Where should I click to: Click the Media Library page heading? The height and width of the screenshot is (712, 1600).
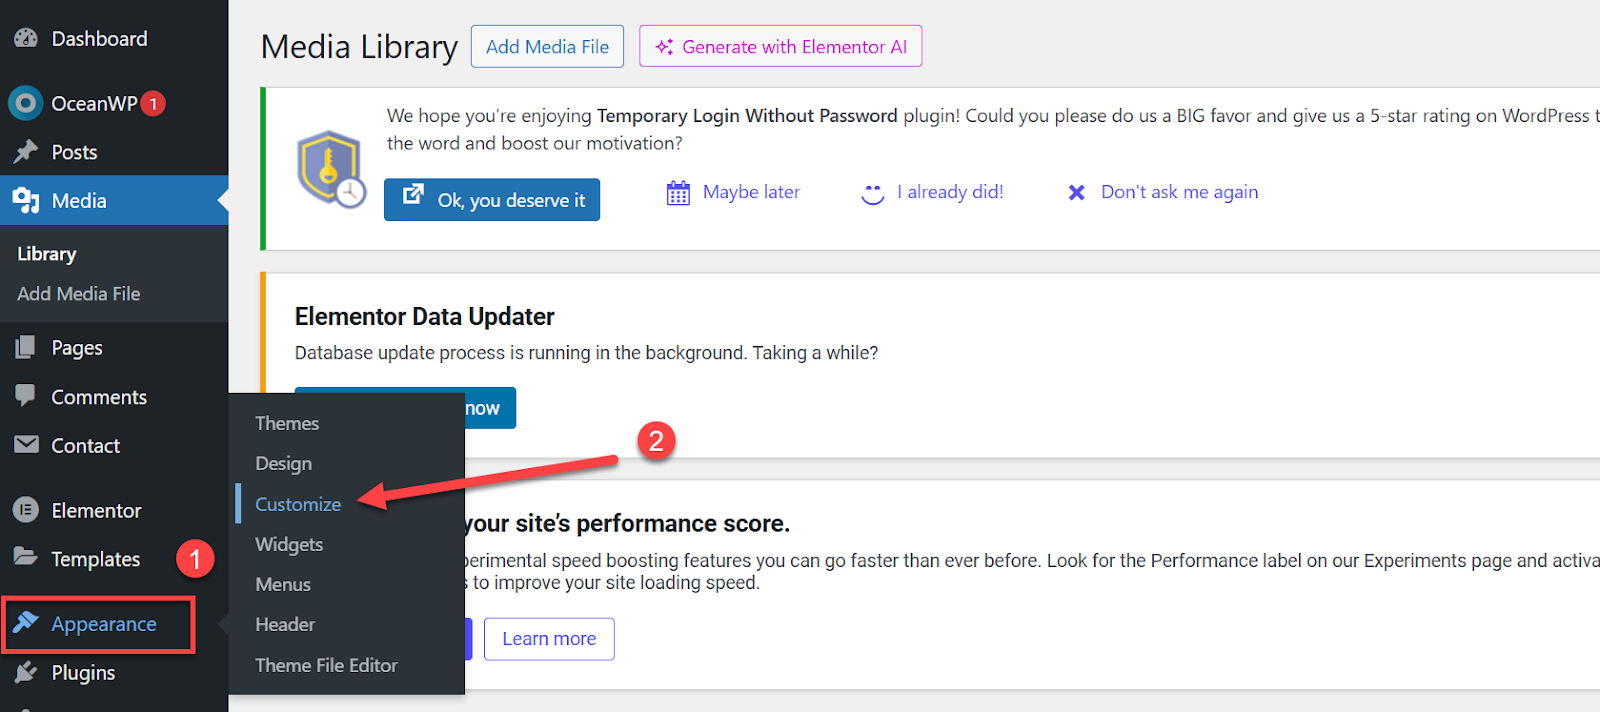pyautogui.click(x=359, y=47)
